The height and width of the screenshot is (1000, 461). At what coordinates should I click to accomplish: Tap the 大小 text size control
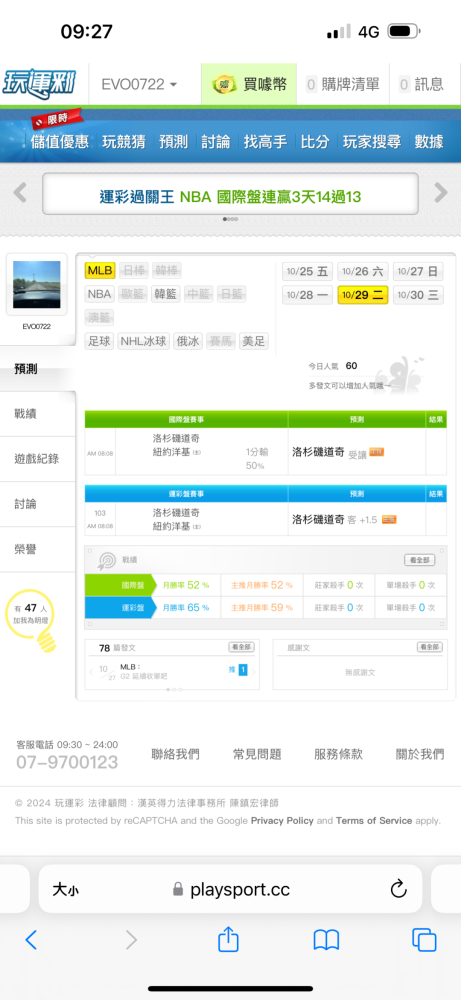click(x=66, y=890)
